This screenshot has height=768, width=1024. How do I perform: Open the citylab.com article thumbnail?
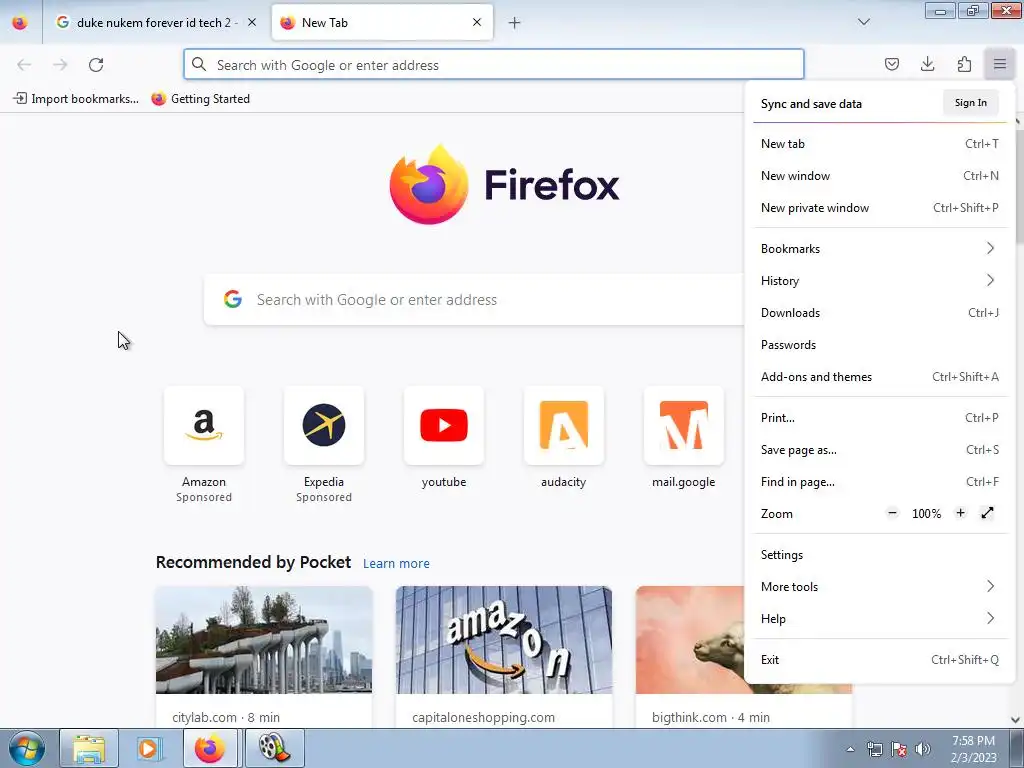[x=264, y=640]
